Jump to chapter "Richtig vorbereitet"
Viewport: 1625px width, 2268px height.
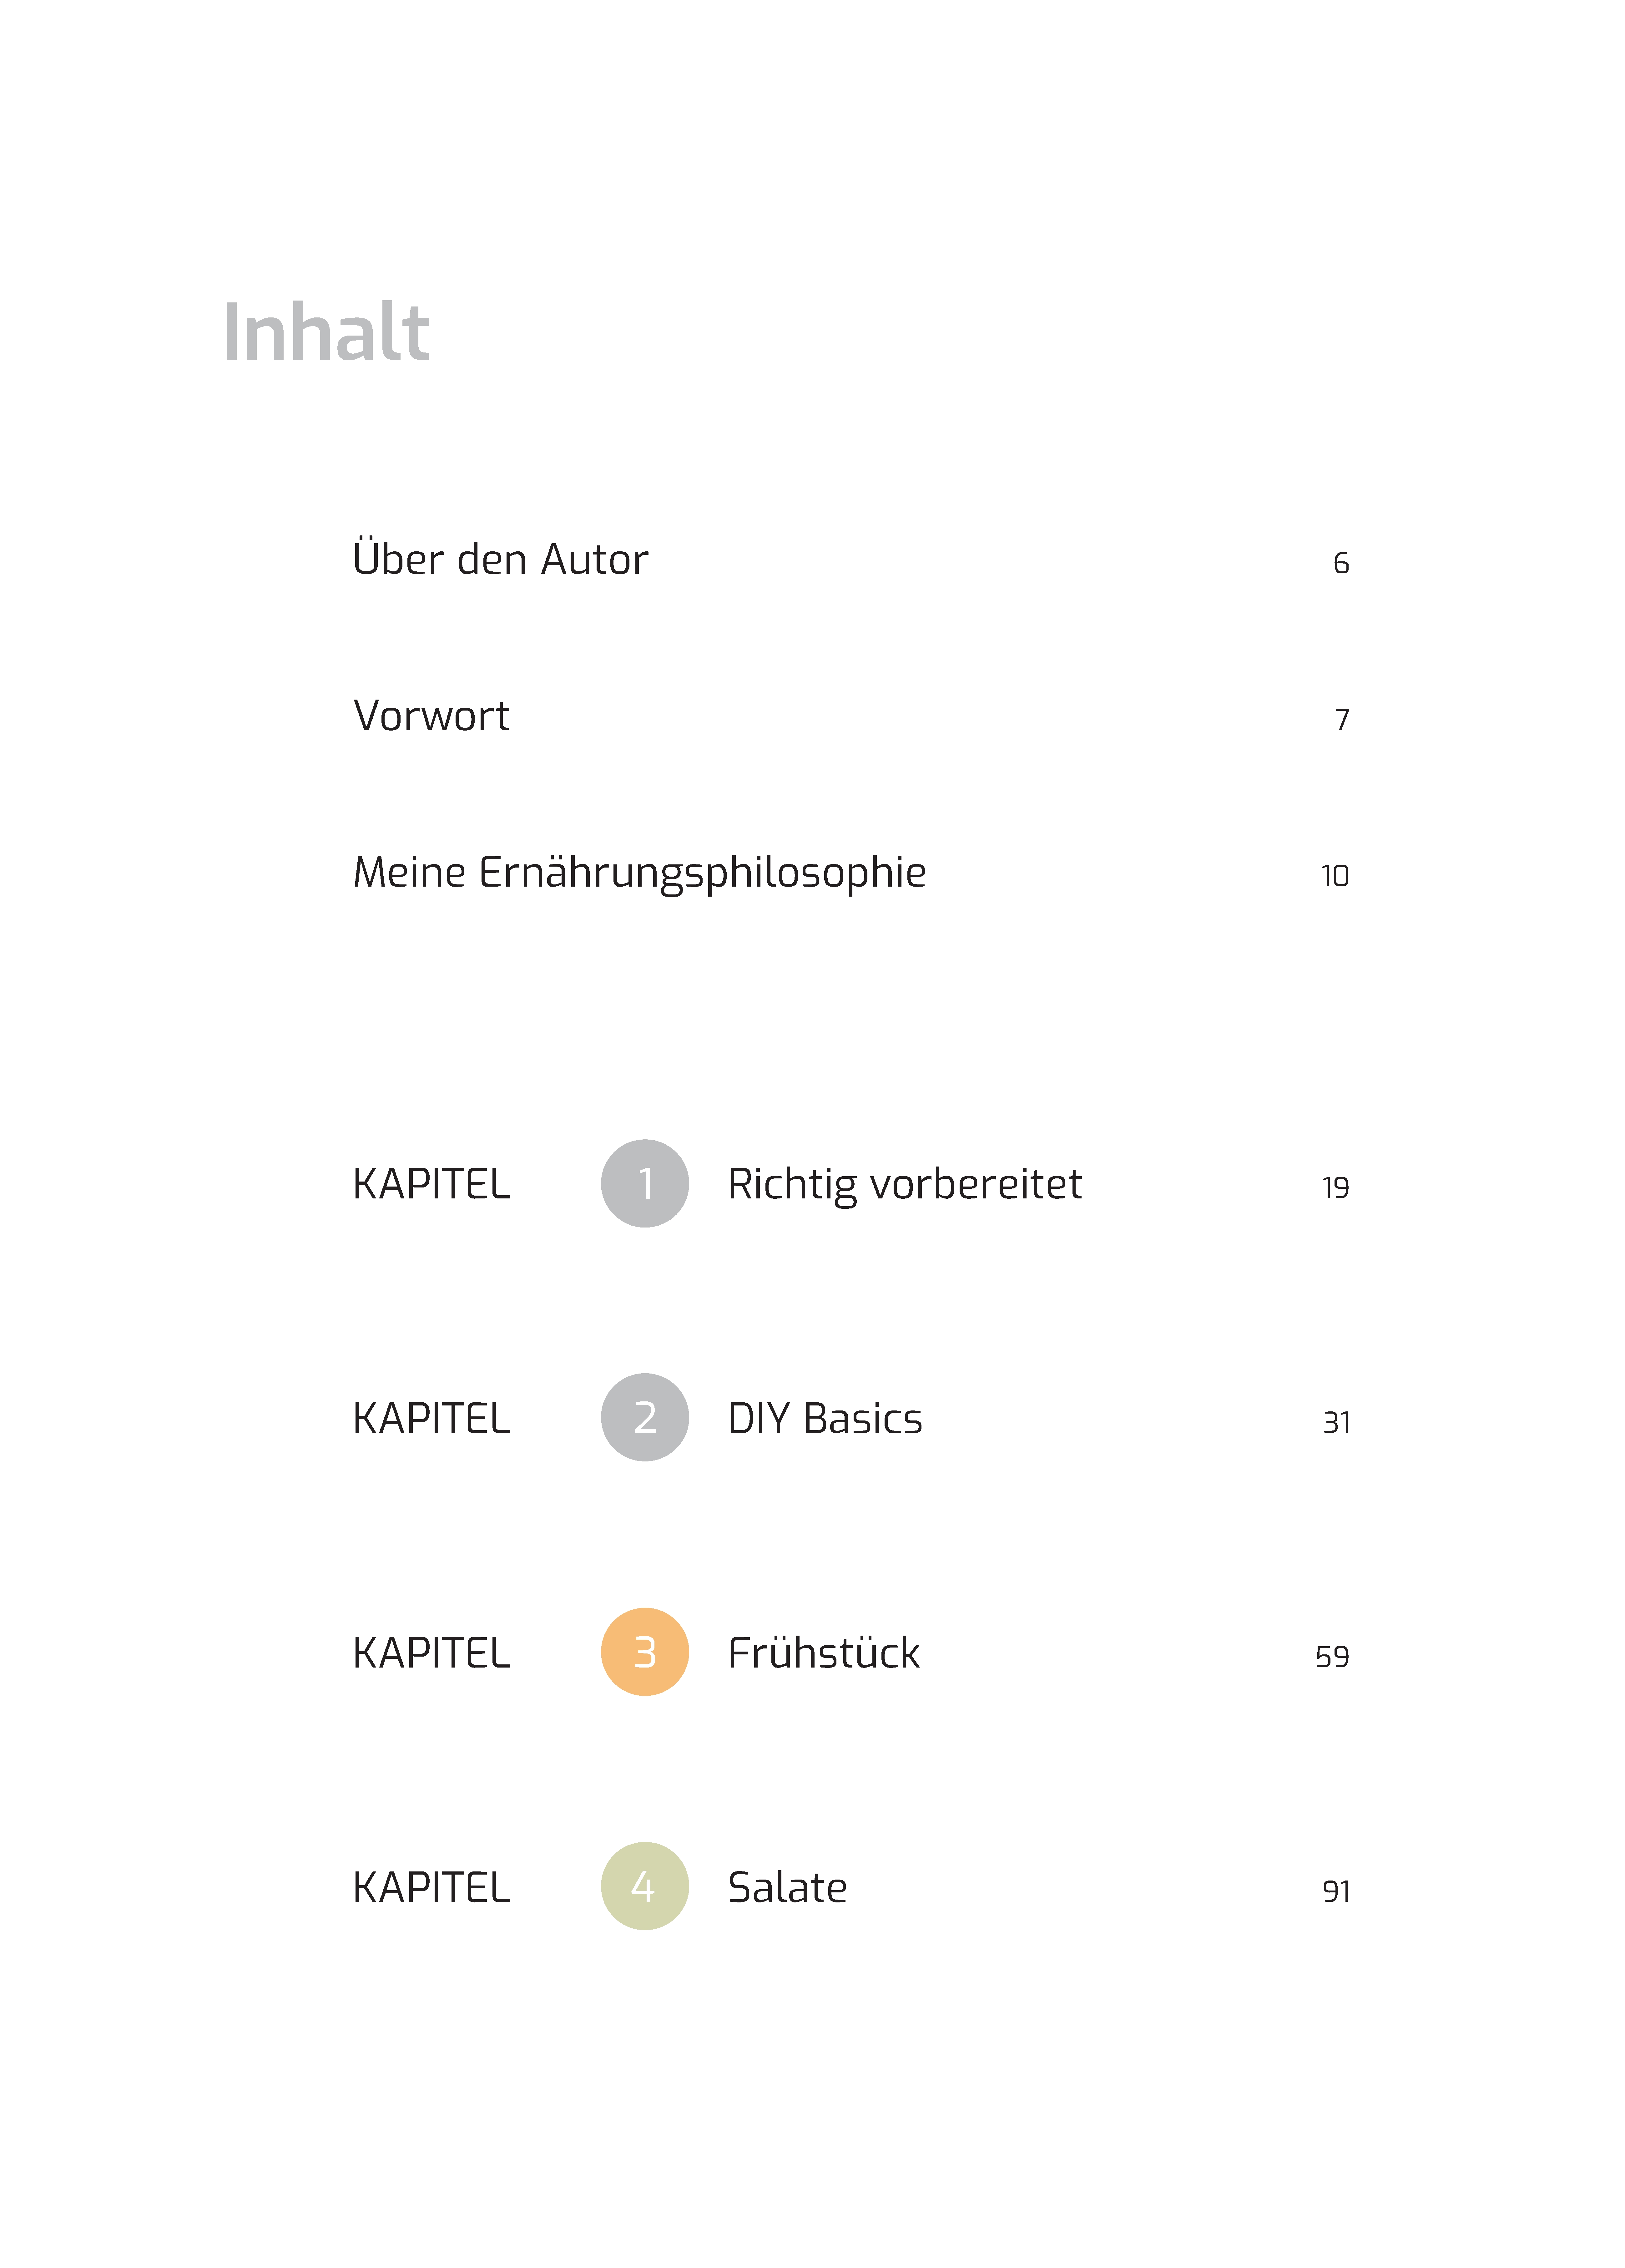(x=904, y=1184)
